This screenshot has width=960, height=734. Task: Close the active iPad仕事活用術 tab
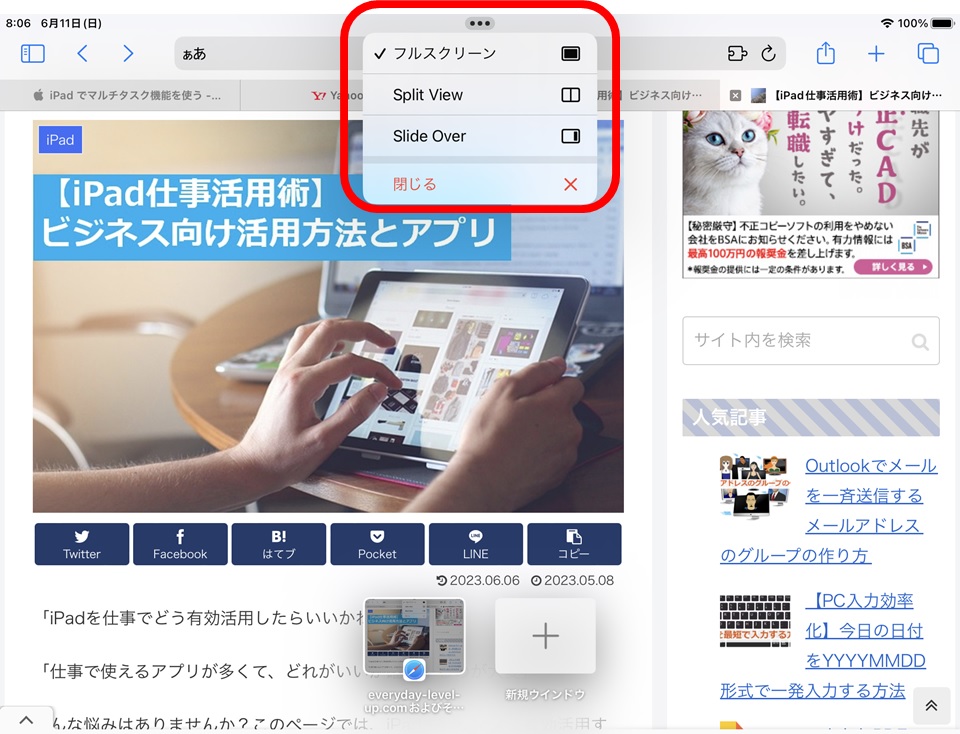tap(736, 95)
